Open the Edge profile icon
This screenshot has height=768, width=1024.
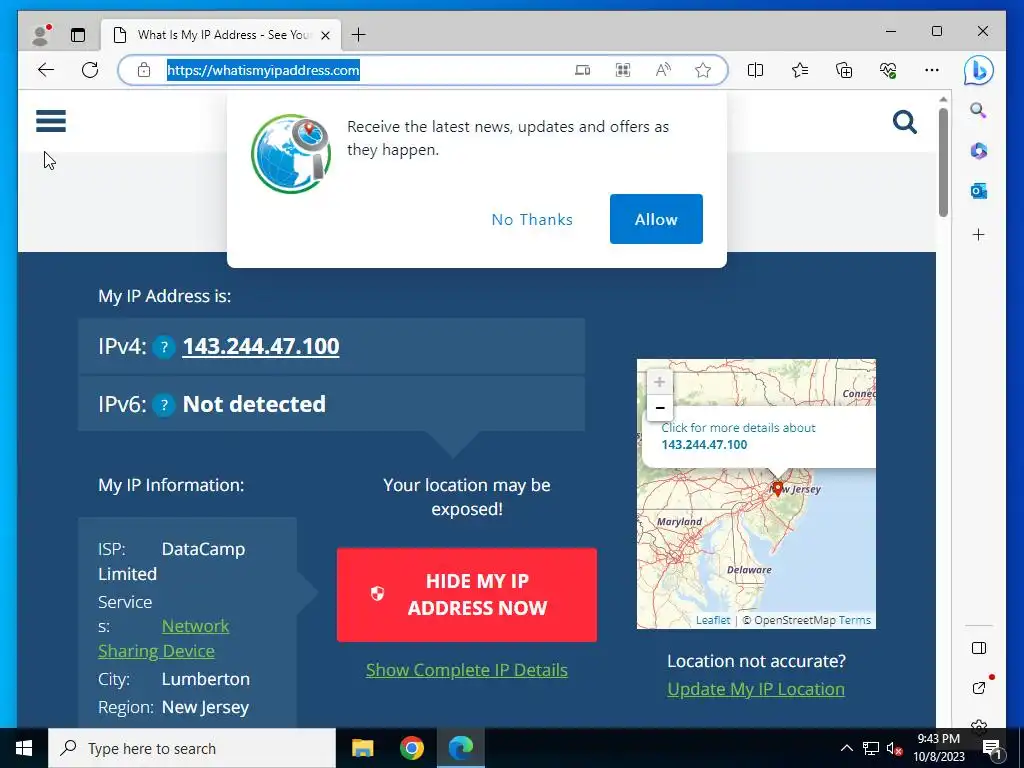click(x=41, y=35)
